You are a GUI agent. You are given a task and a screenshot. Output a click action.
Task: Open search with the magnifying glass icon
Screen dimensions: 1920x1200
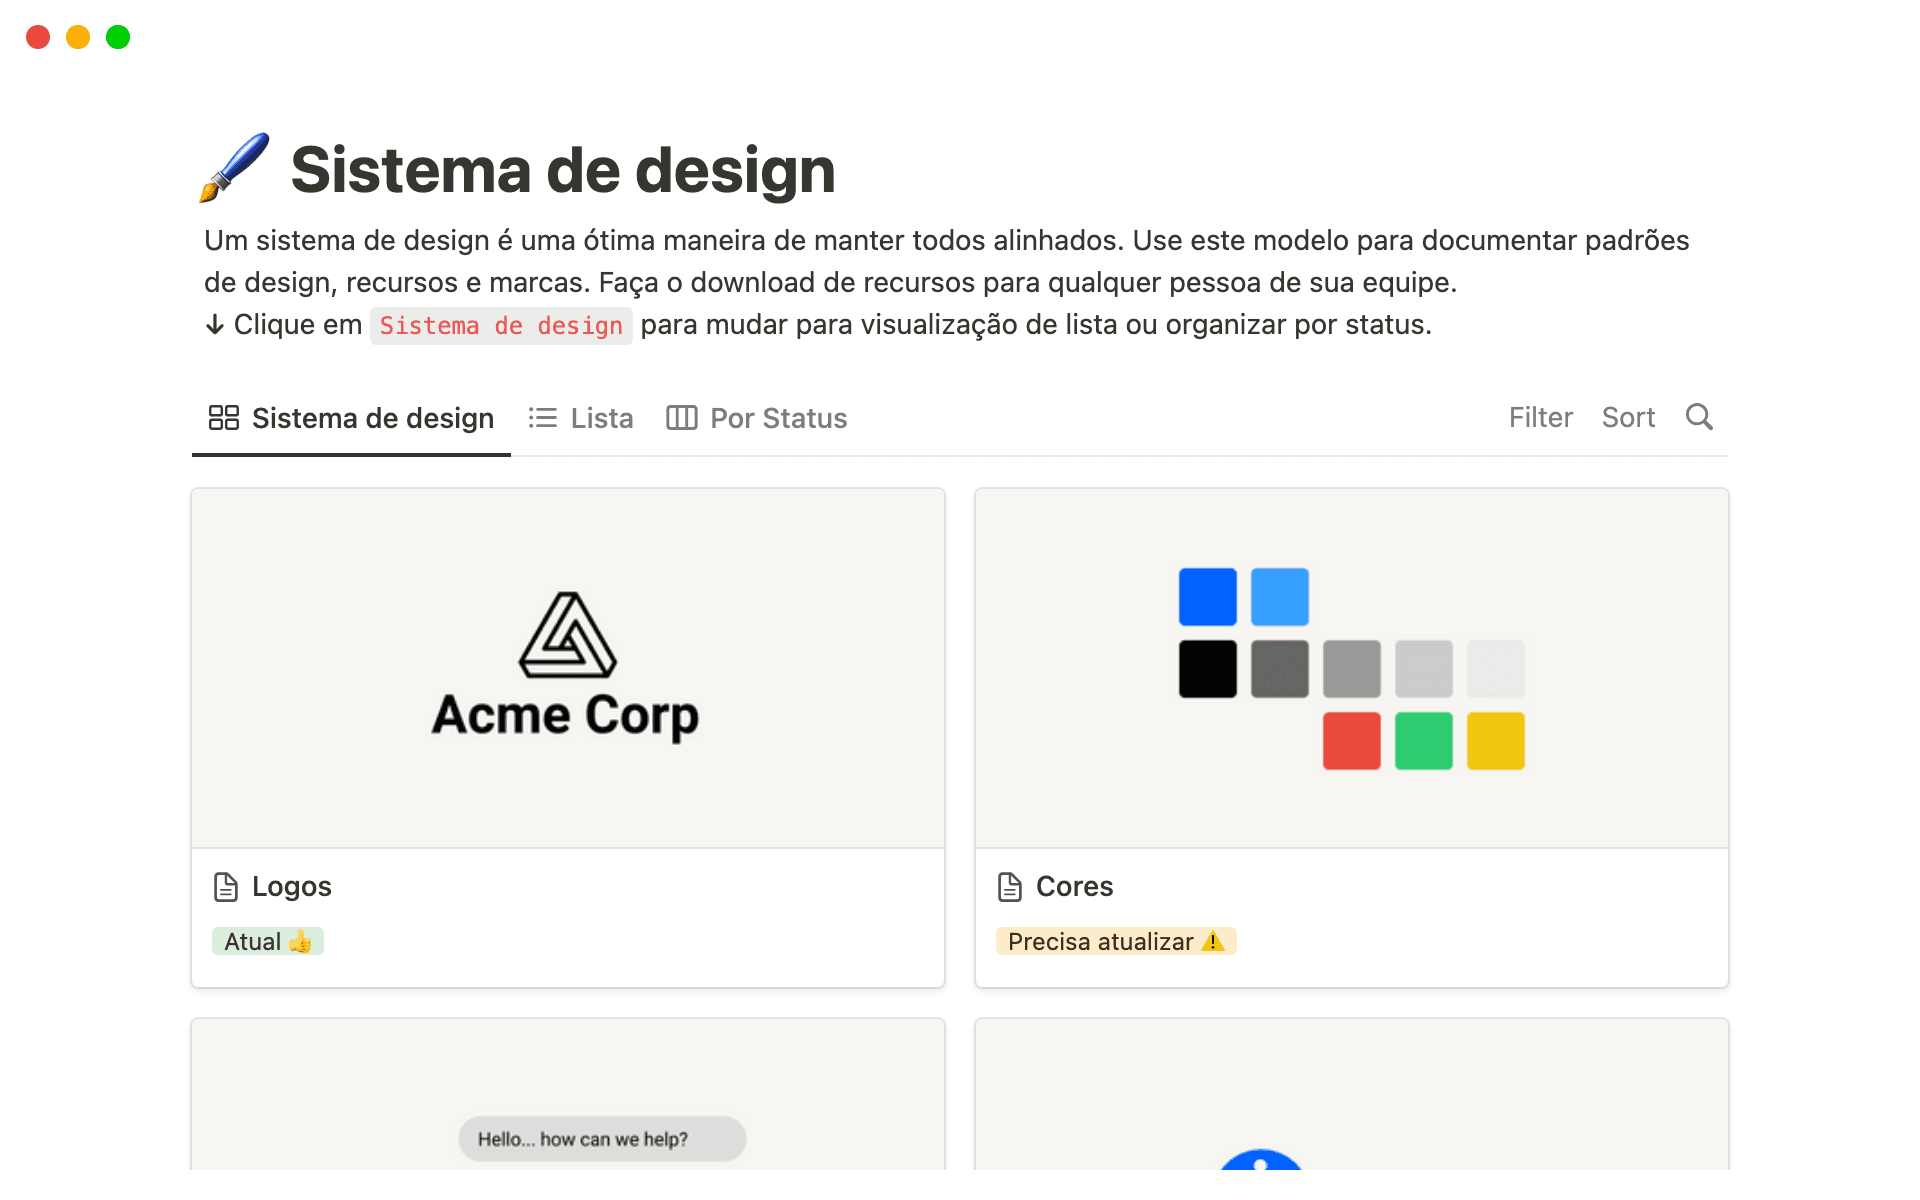click(1700, 417)
